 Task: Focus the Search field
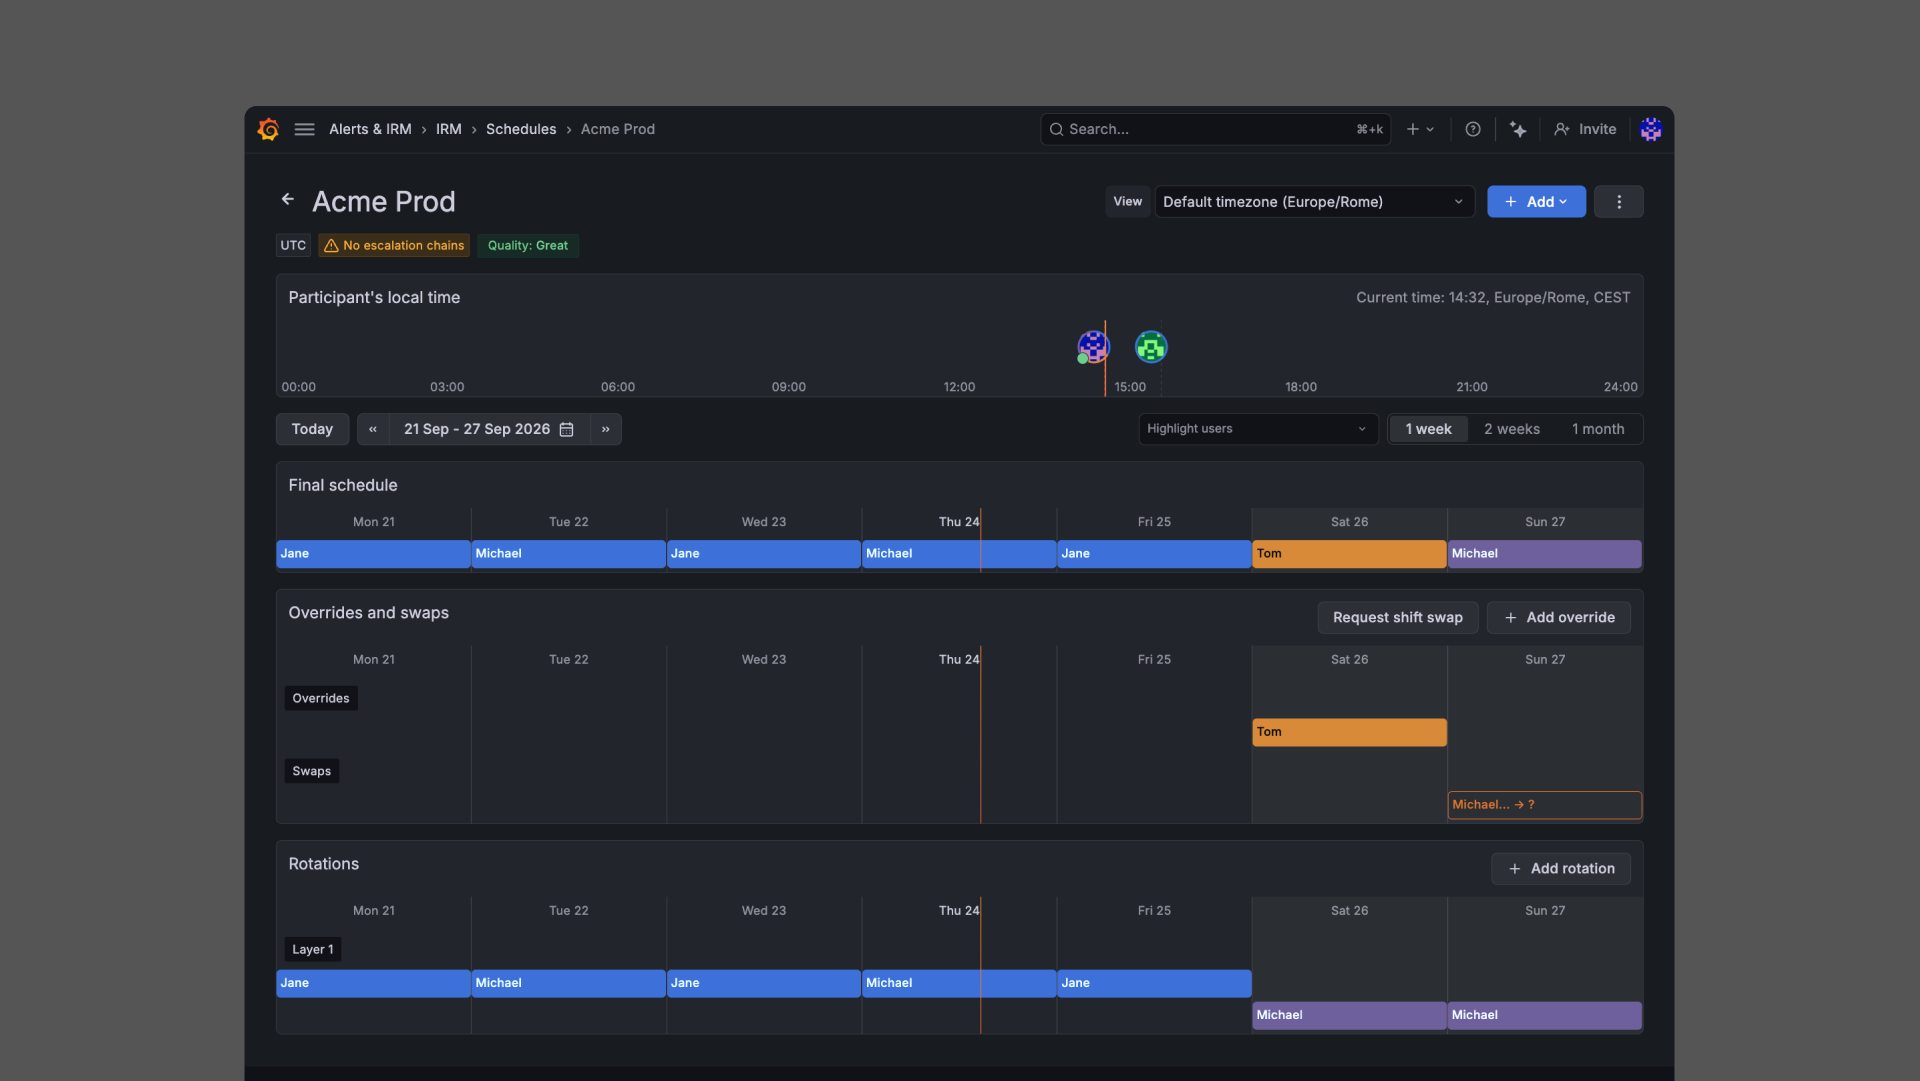tap(1216, 129)
